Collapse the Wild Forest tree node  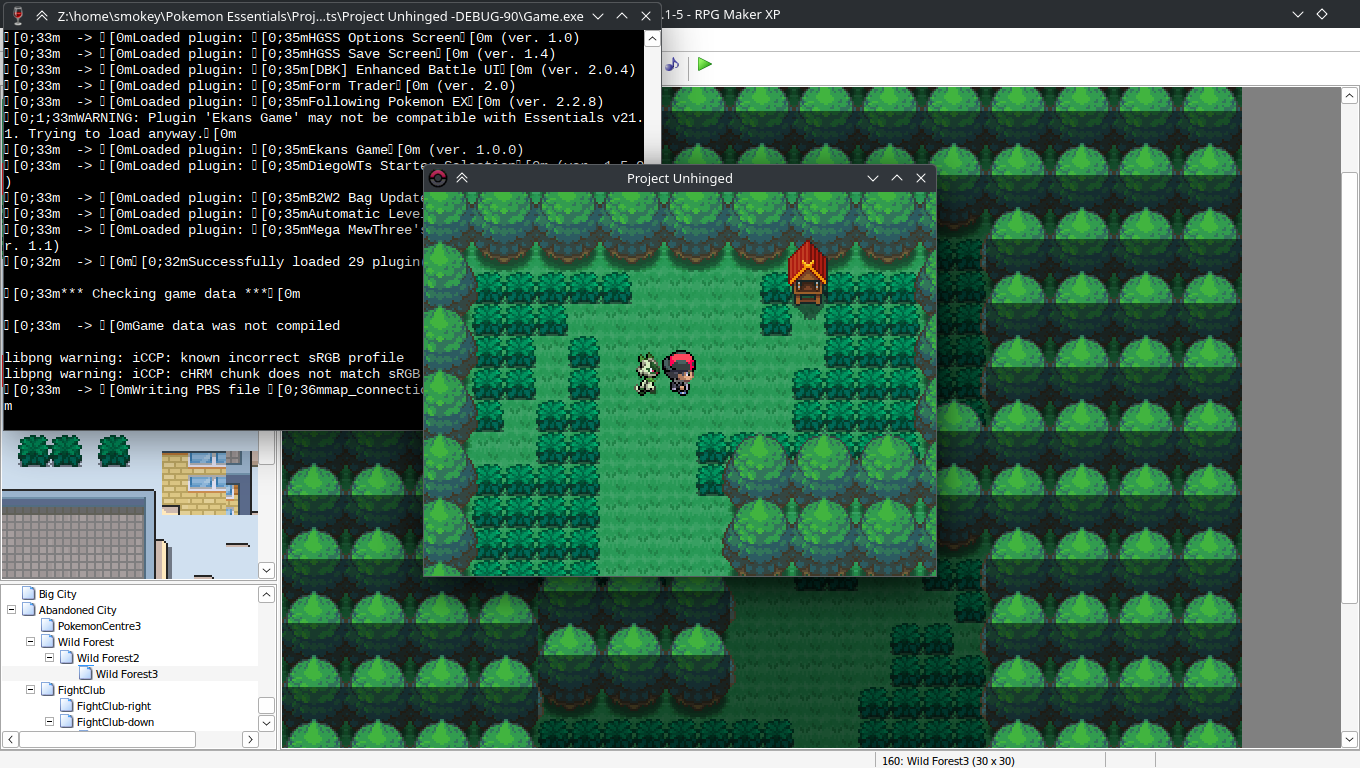pyautogui.click(x=31, y=642)
